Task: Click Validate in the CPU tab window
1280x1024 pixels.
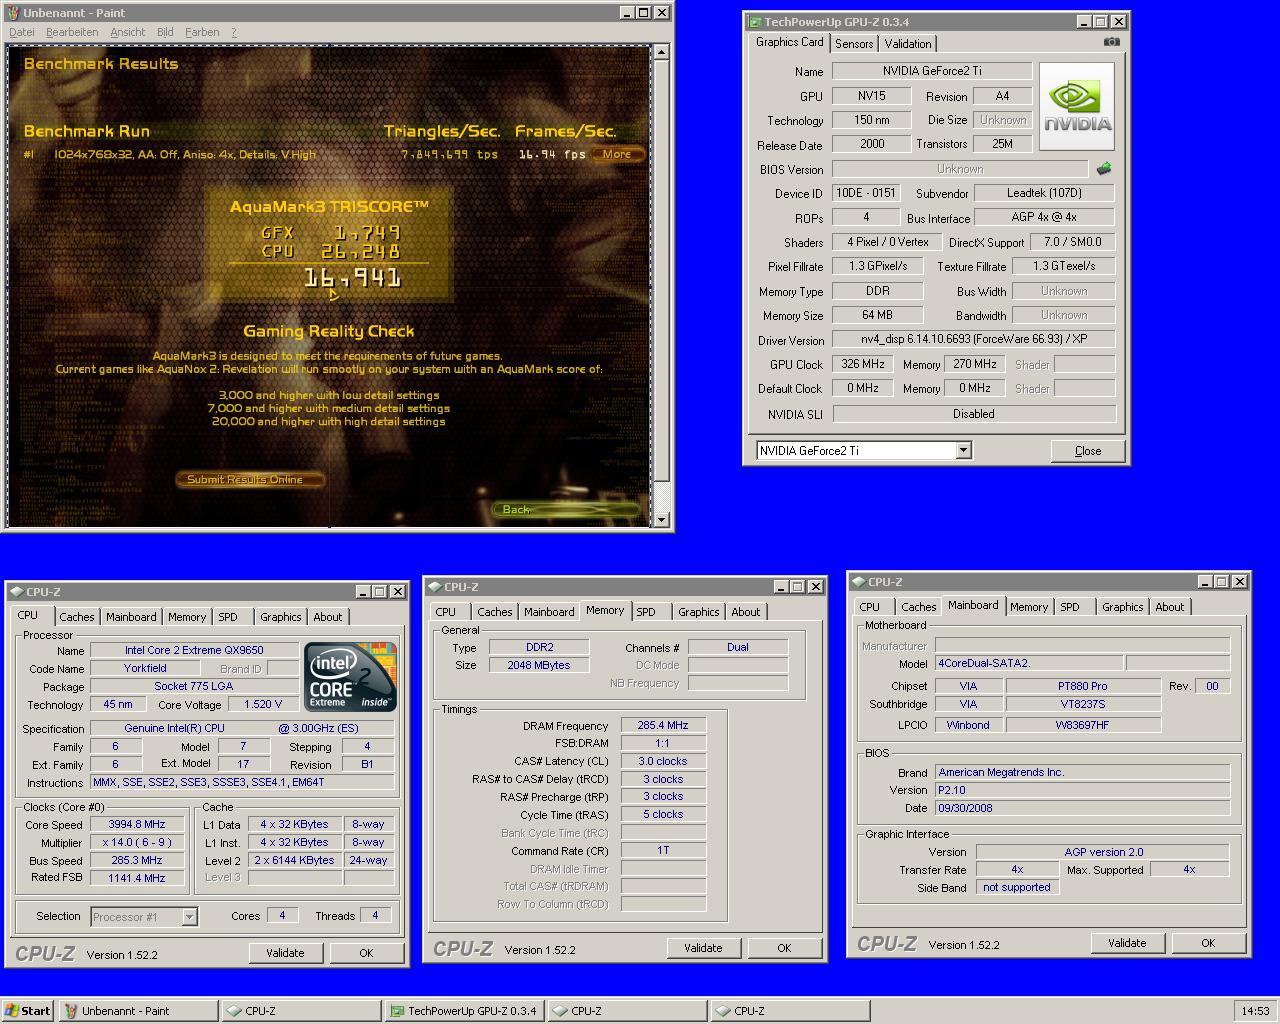Action: (285, 953)
